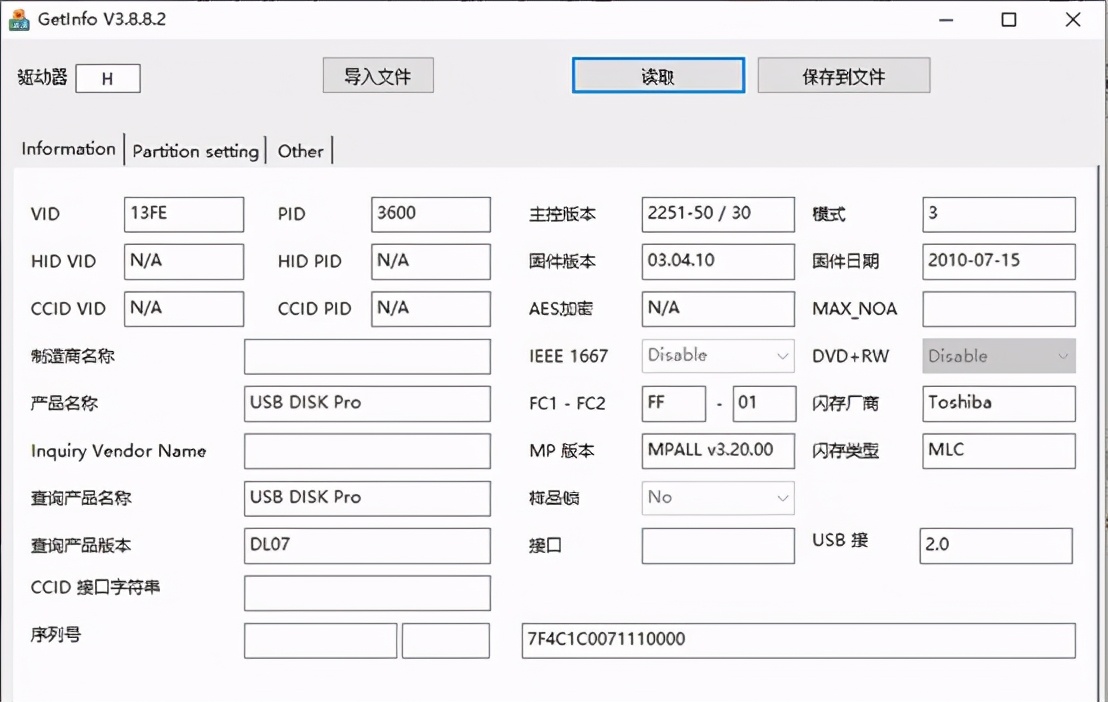Screen dimensions: 1108x702
Task: Click the 导入文件 (Import File) button
Action: [x=377, y=75]
